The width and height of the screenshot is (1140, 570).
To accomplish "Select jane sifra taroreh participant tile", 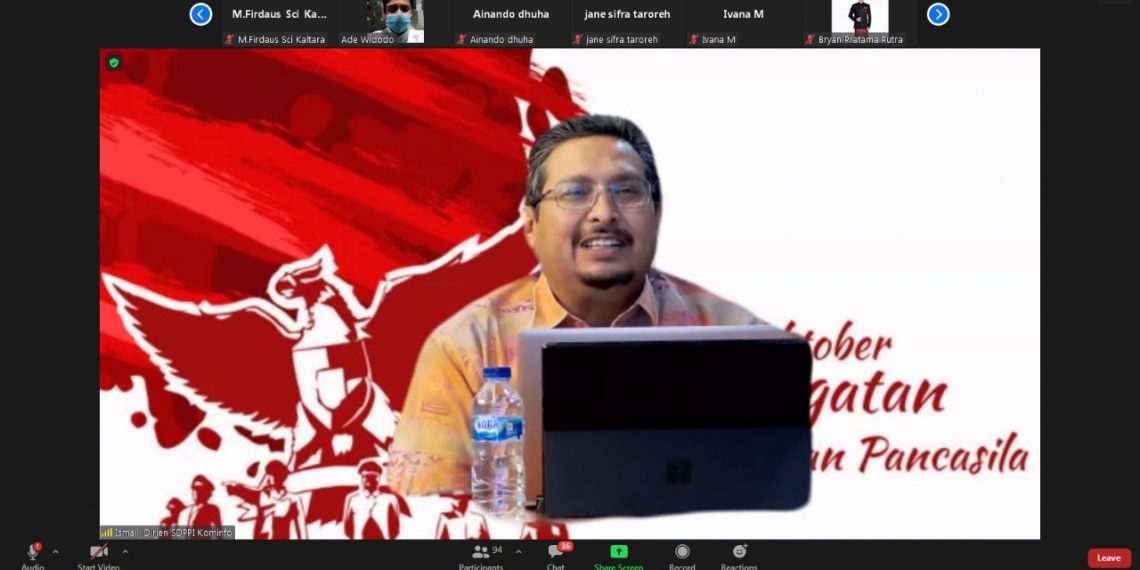I will coord(627,23).
